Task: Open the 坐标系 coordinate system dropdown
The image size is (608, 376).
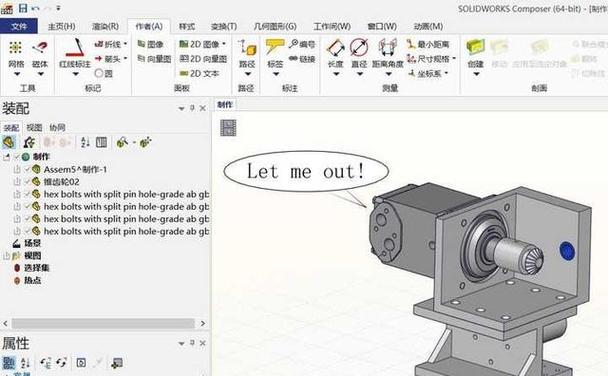Action: 446,73
